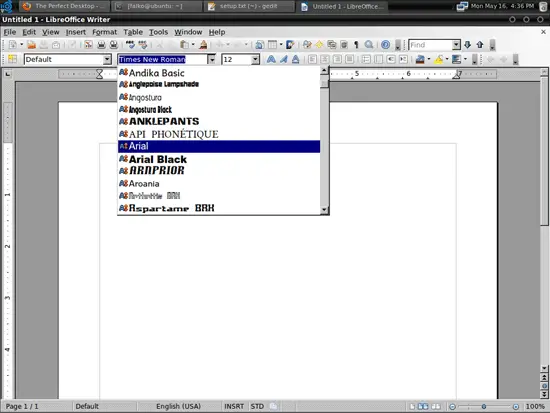Screen dimensions: 550x413
Task: Click the Bold formatting icon
Action: click(271, 59)
